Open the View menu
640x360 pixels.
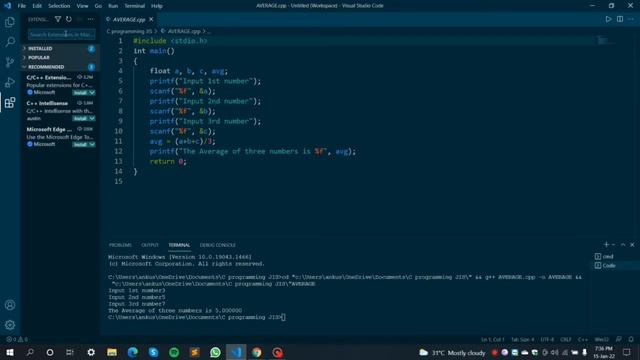(x=82, y=6)
